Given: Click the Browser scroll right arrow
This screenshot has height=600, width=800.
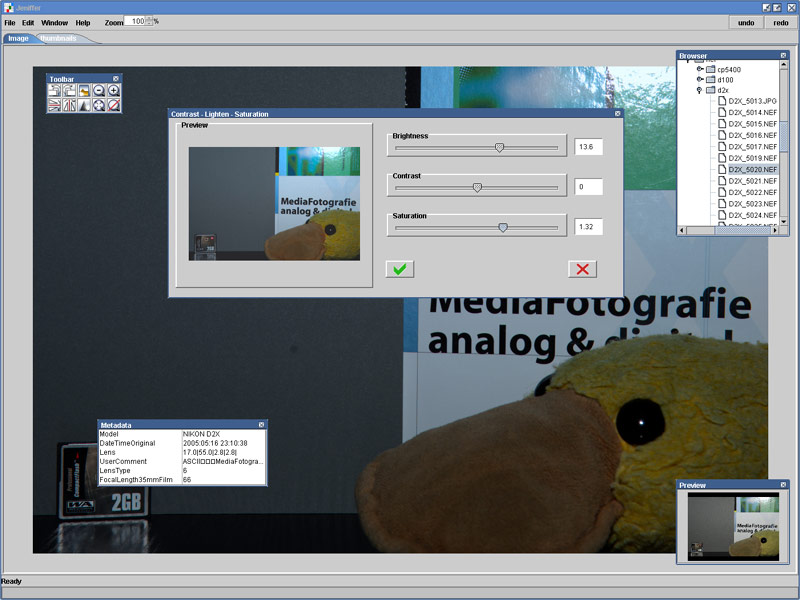Looking at the screenshot, I should [x=775, y=231].
